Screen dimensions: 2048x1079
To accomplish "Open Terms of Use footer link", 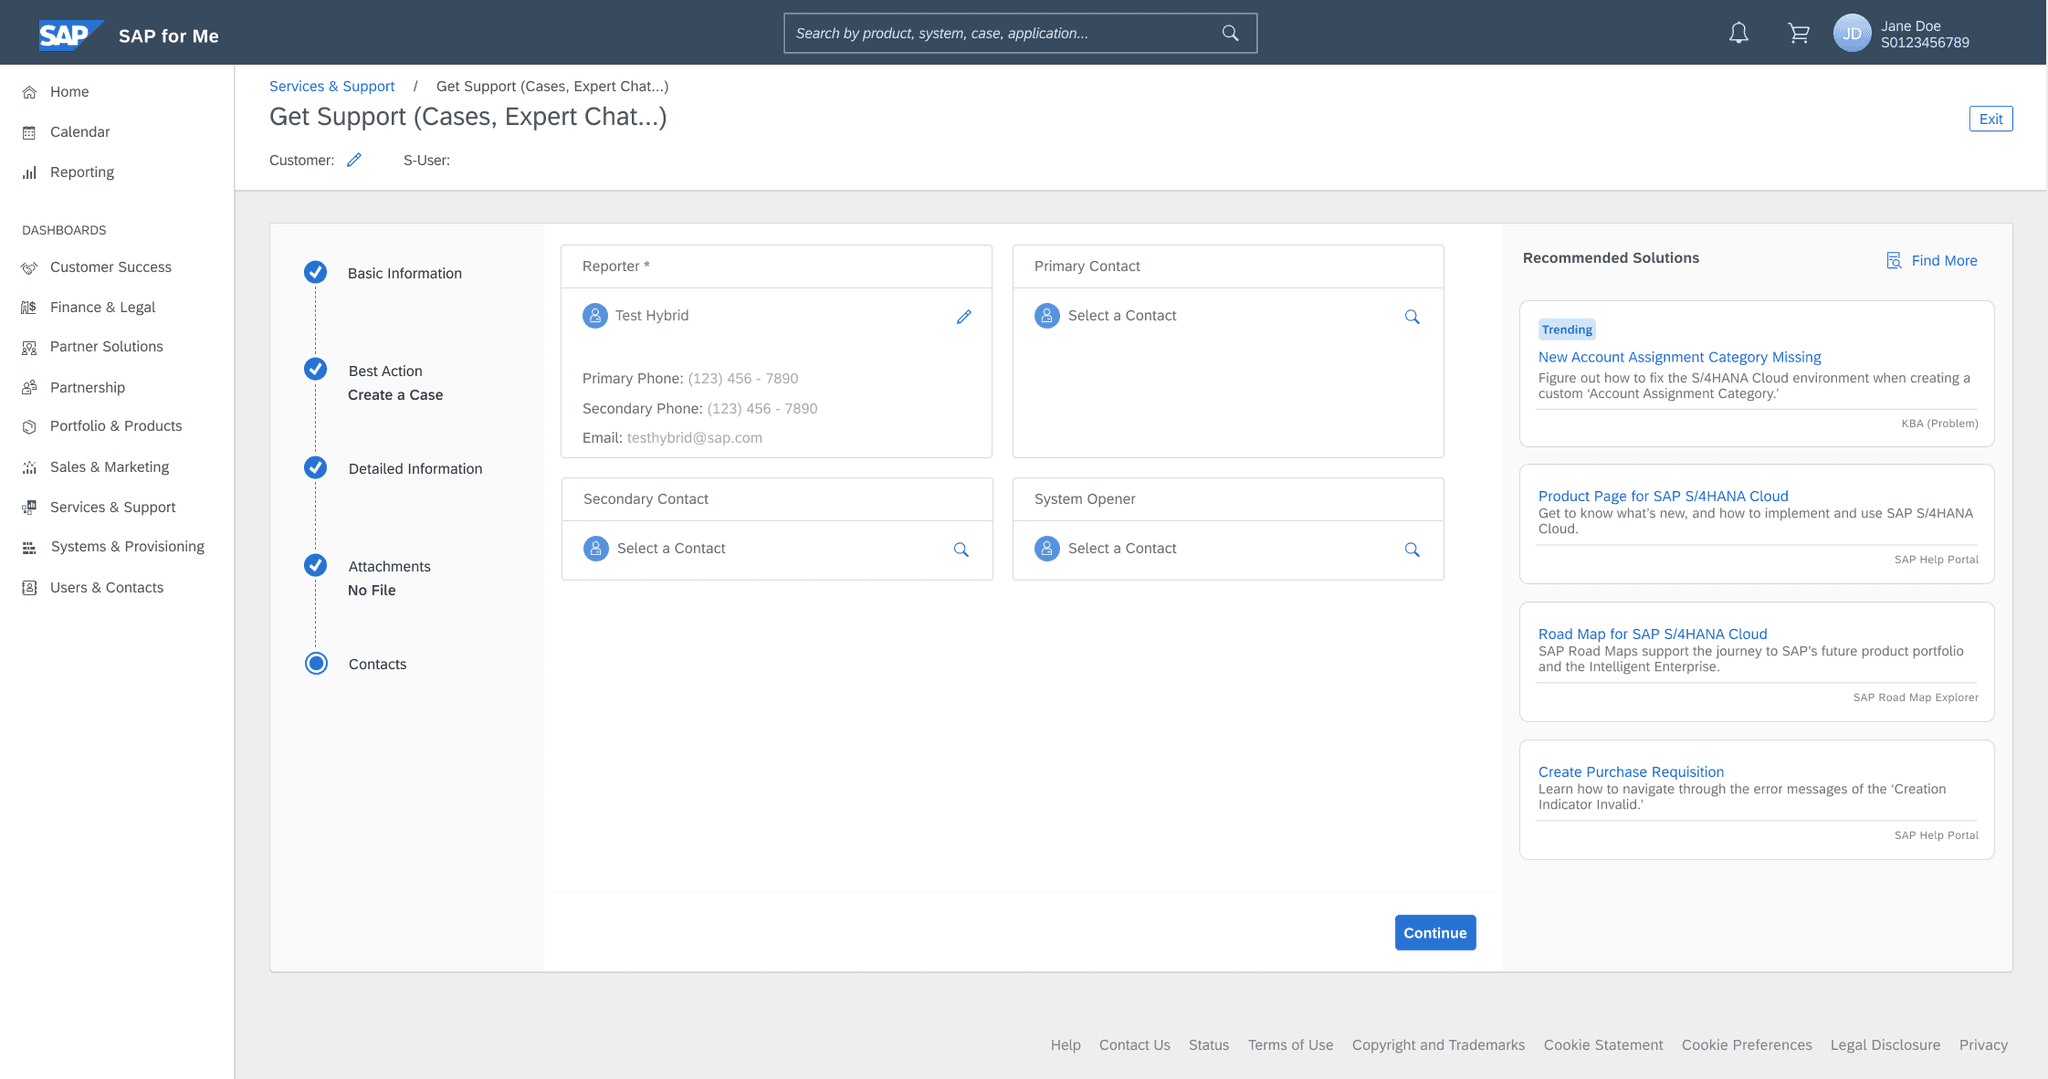I will tap(1290, 1045).
